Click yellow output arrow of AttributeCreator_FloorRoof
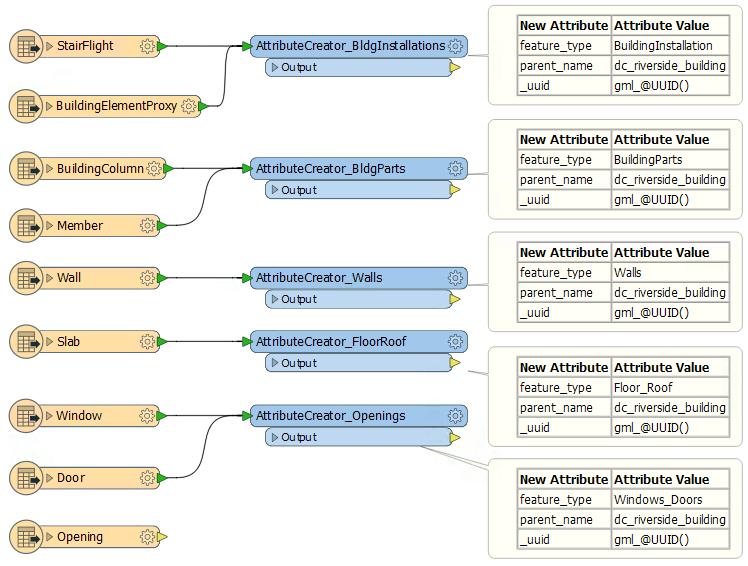748x566 pixels. 455,363
